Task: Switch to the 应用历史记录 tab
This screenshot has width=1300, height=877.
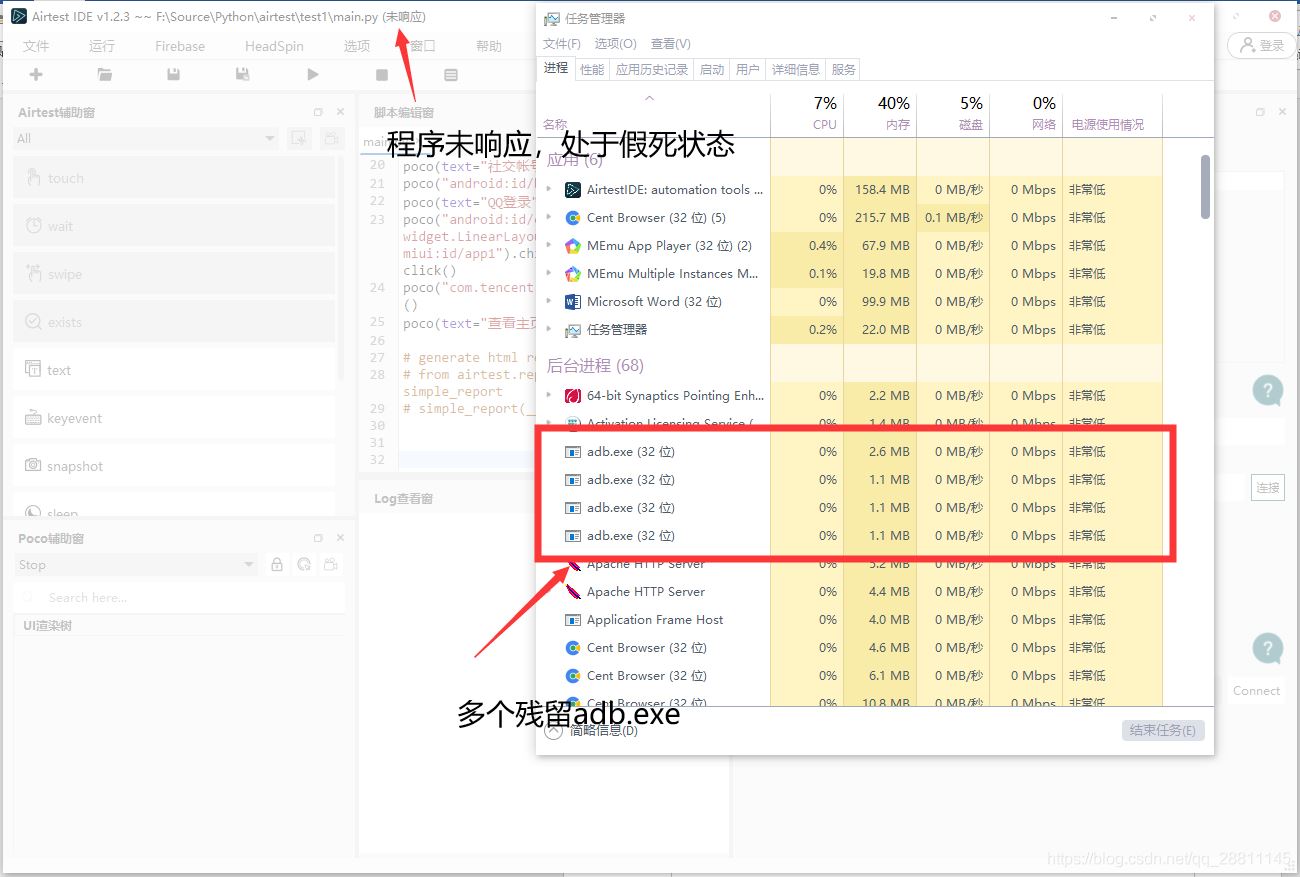Action: 652,69
